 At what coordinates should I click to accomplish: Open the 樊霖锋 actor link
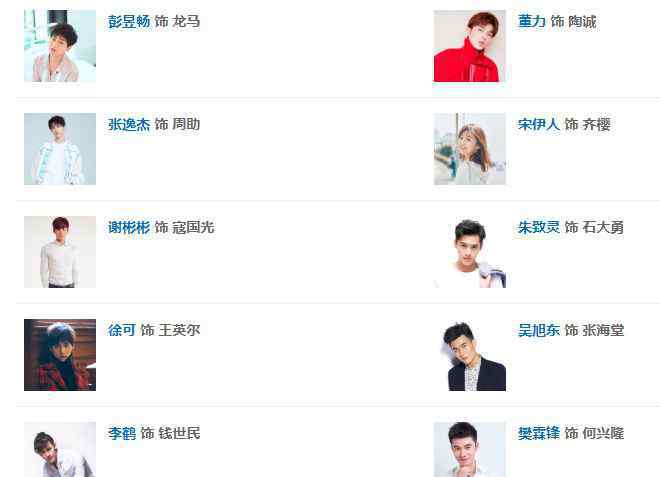coord(539,433)
